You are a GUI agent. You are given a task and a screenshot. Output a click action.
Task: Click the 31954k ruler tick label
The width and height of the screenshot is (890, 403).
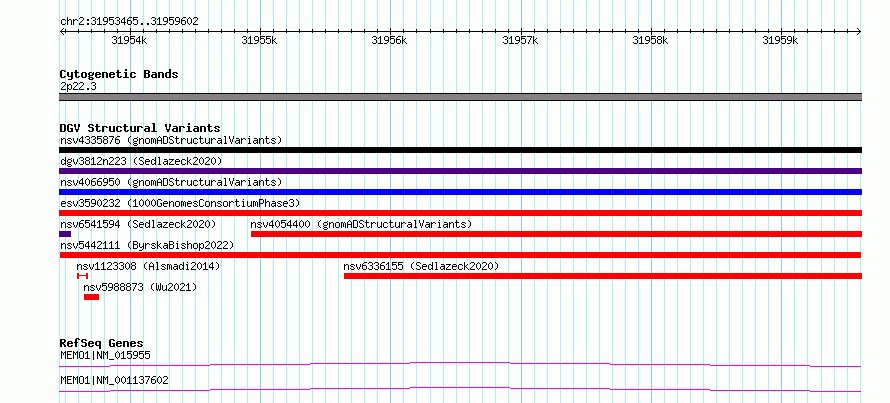click(129, 40)
